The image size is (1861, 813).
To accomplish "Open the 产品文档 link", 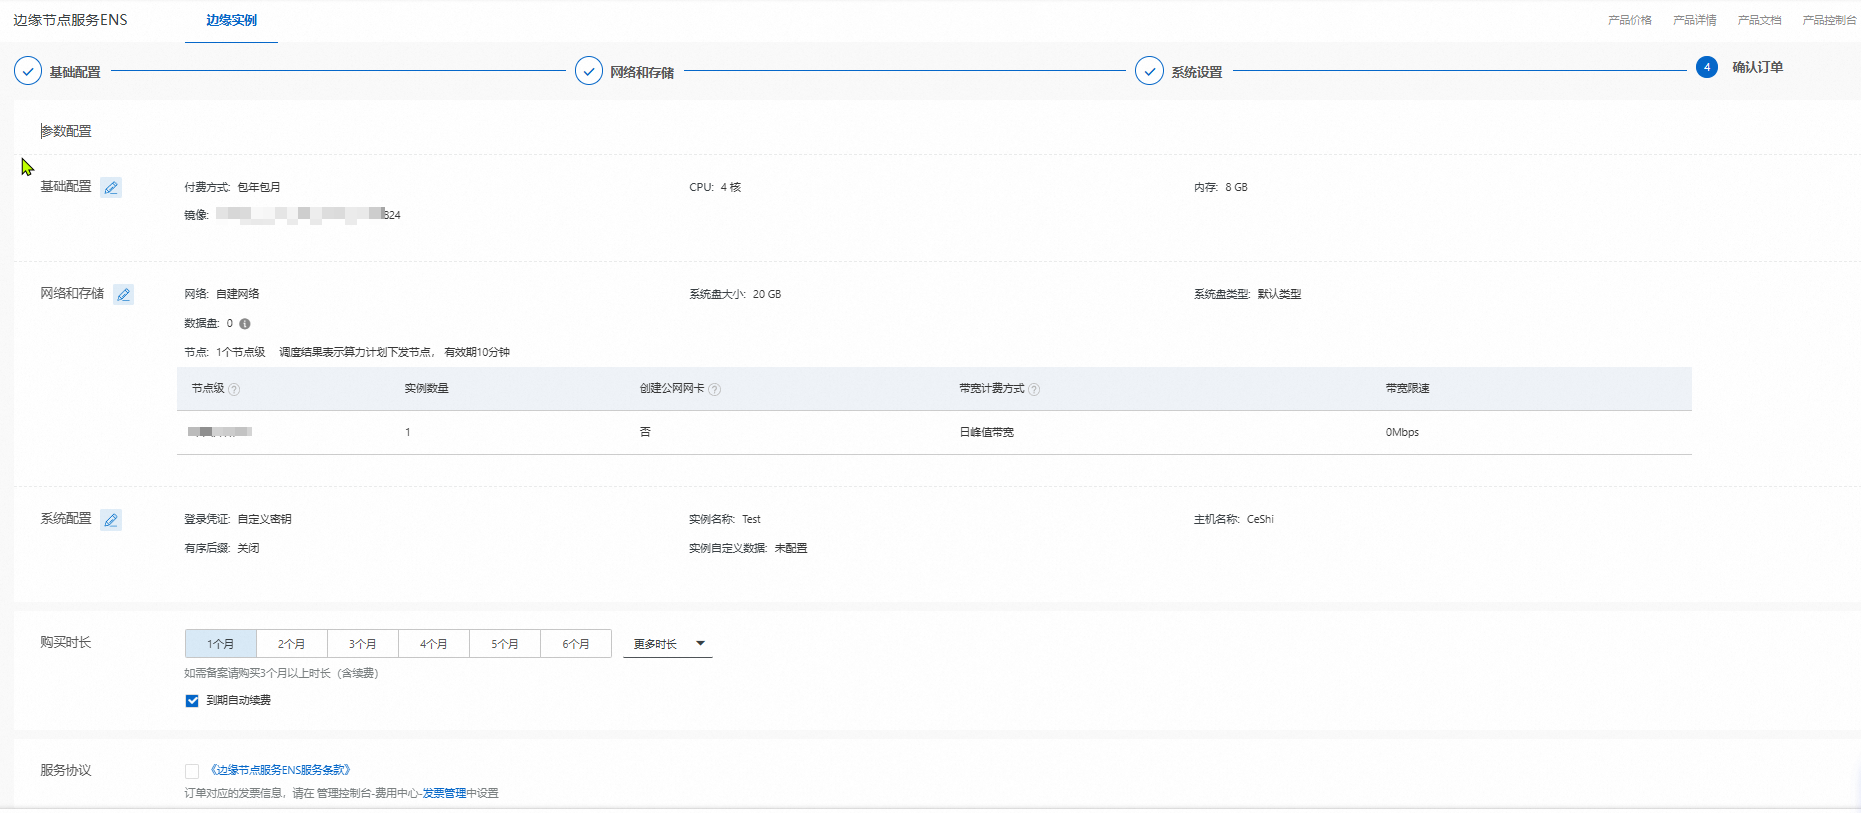I will point(1760,20).
